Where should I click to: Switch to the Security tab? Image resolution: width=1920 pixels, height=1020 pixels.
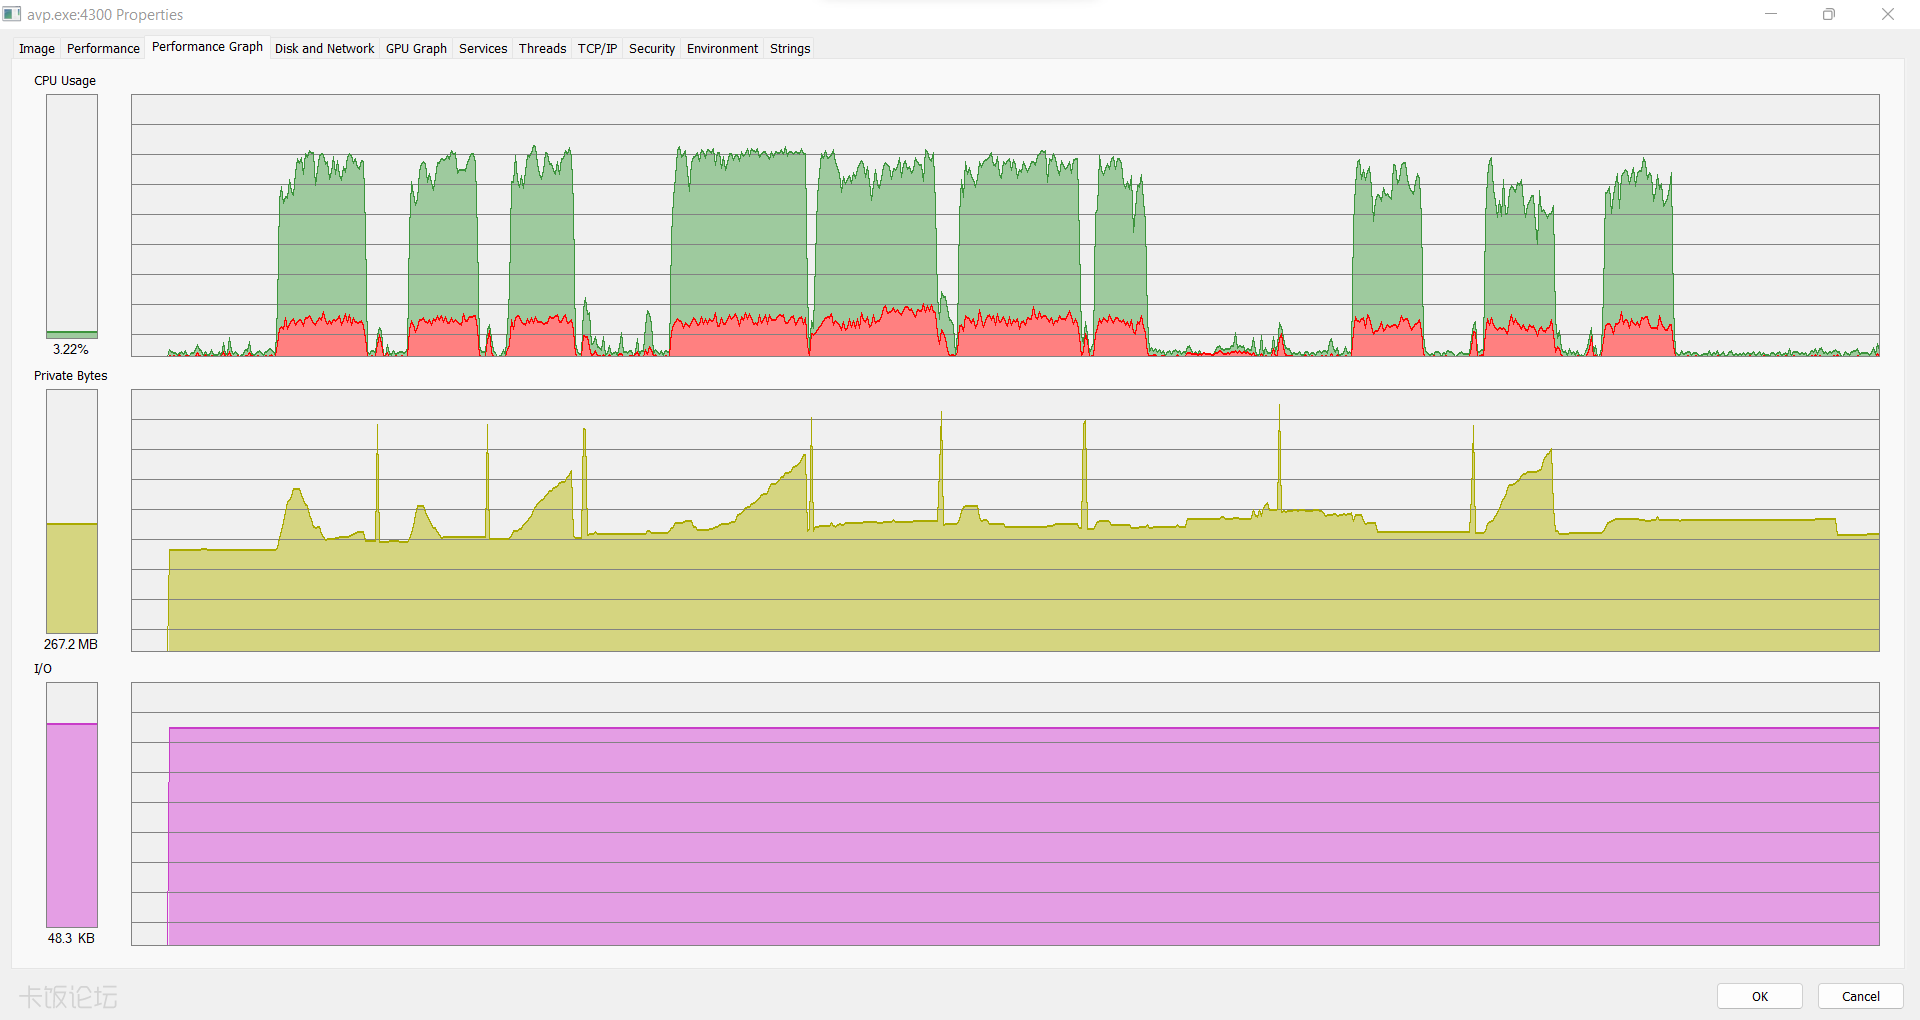point(652,48)
